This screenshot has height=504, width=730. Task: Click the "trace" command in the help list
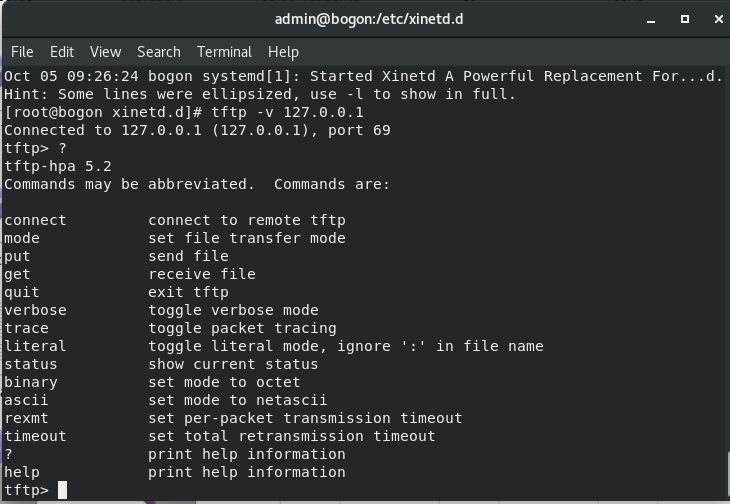point(26,328)
